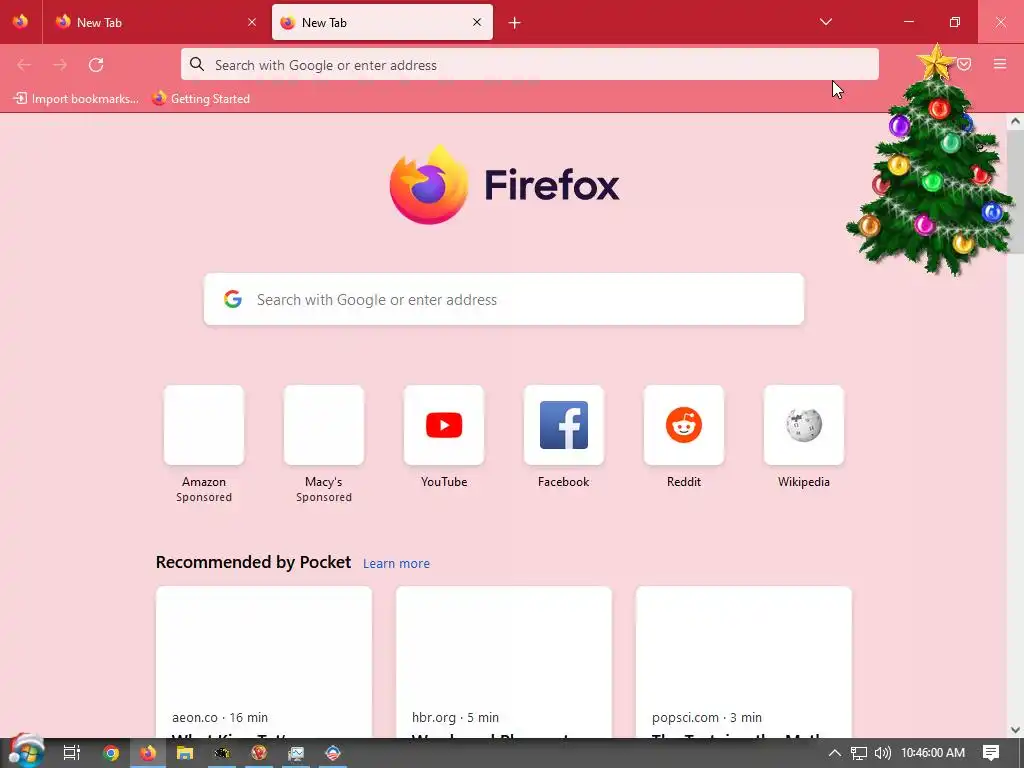The image size is (1024, 768).
Task: Click the magnifier icon in address bar
Action: pyautogui.click(x=197, y=64)
